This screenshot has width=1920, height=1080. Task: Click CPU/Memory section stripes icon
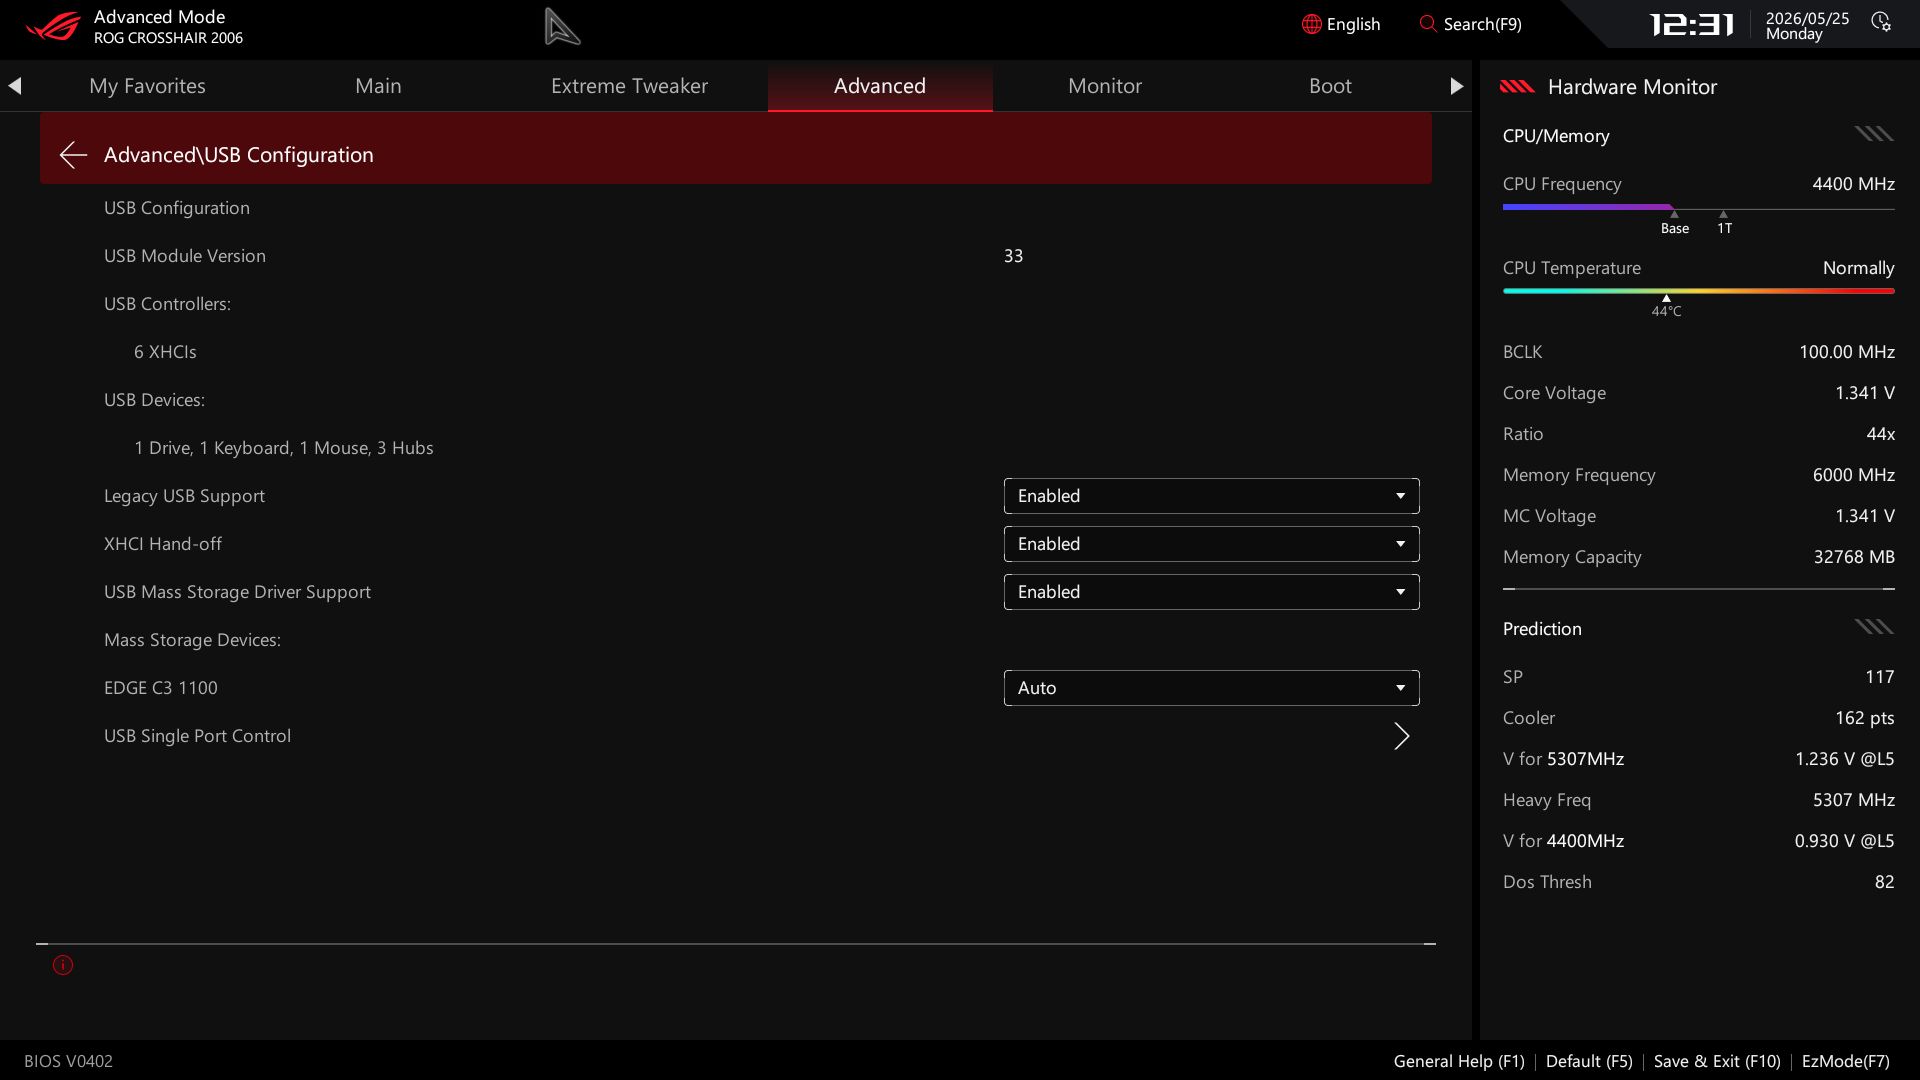point(1874,134)
